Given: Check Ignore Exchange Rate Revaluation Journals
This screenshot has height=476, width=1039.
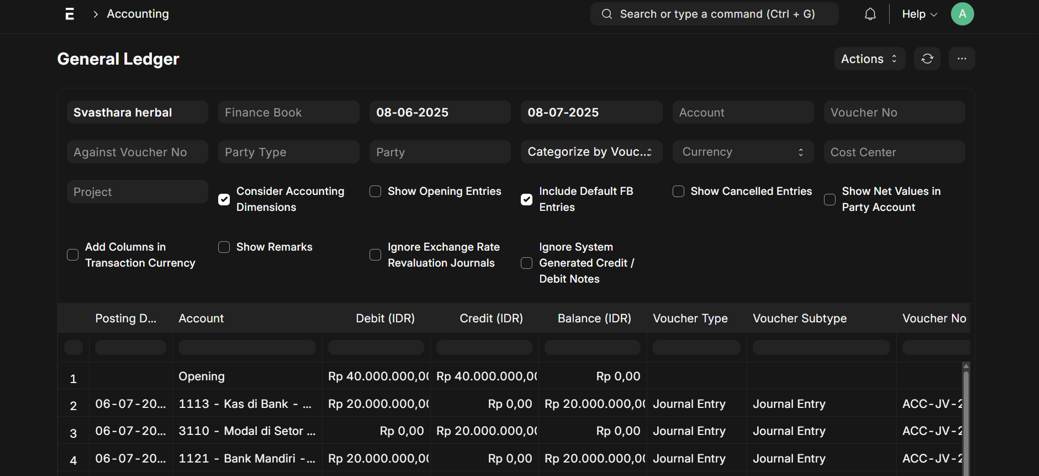Looking at the screenshot, I should pyautogui.click(x=375, y=255).
